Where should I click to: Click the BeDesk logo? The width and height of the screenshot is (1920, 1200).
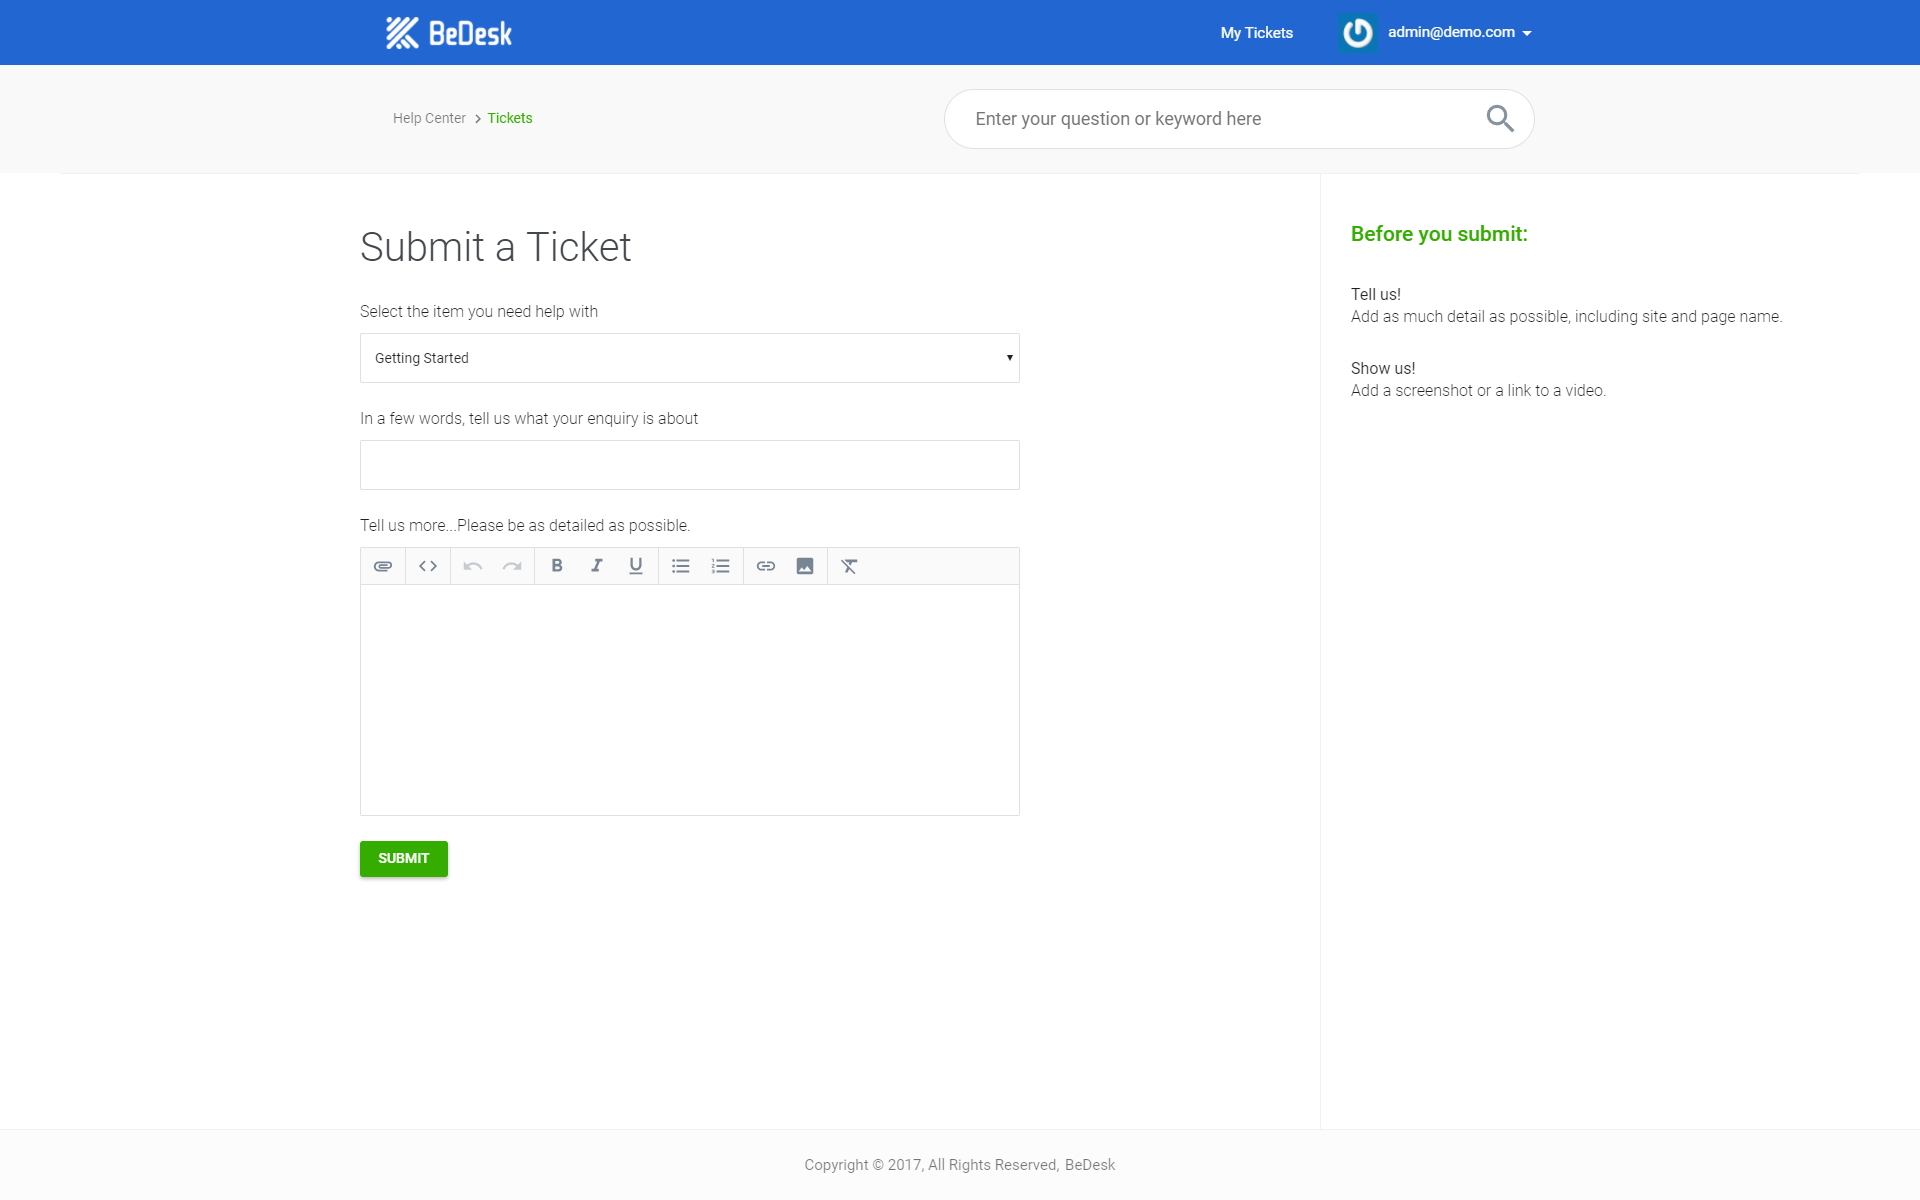449,33
